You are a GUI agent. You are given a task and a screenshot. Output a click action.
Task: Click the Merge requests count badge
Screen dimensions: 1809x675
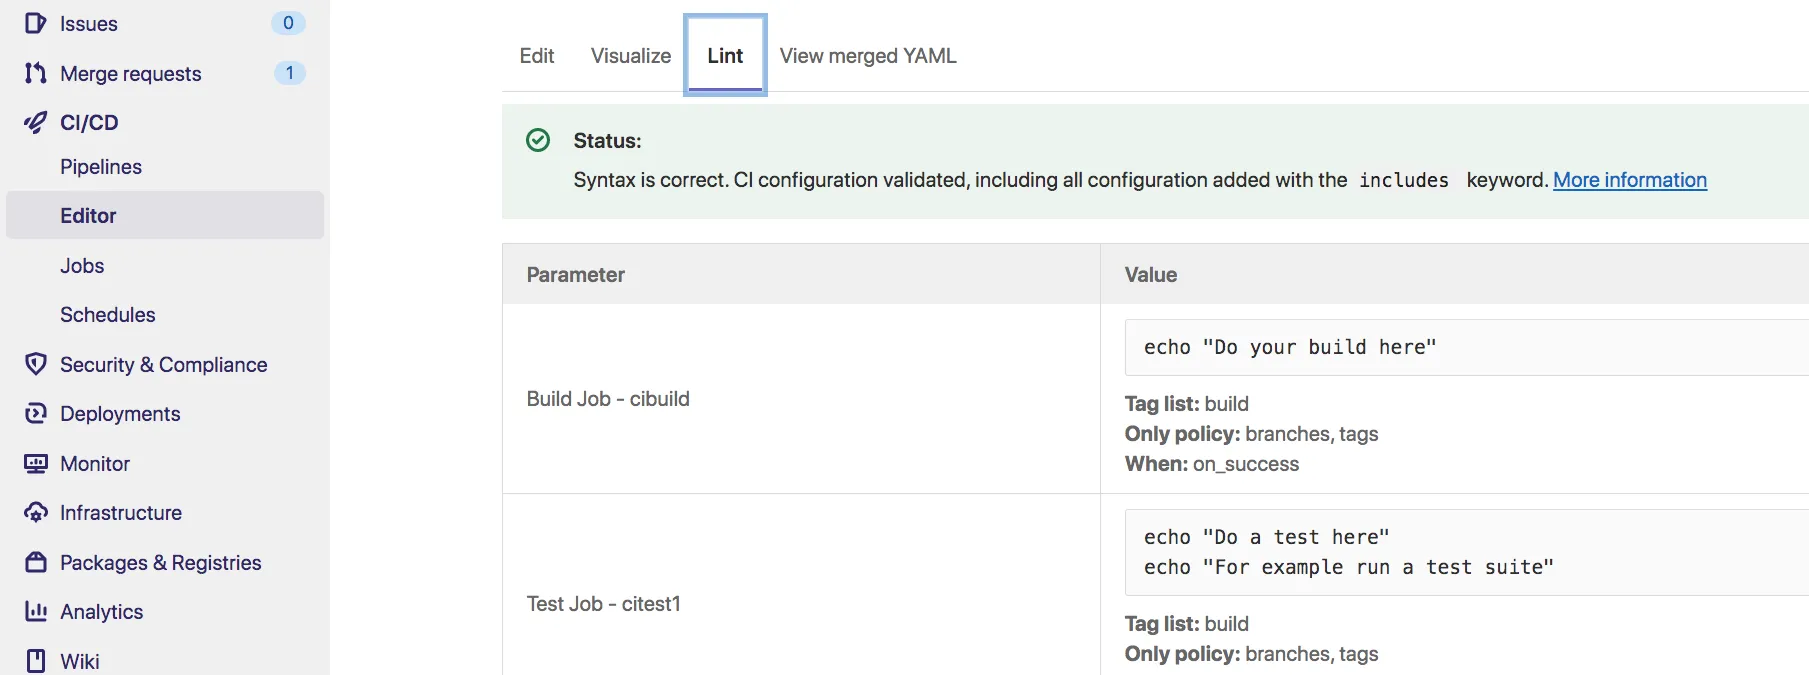(x=290, y=73)
